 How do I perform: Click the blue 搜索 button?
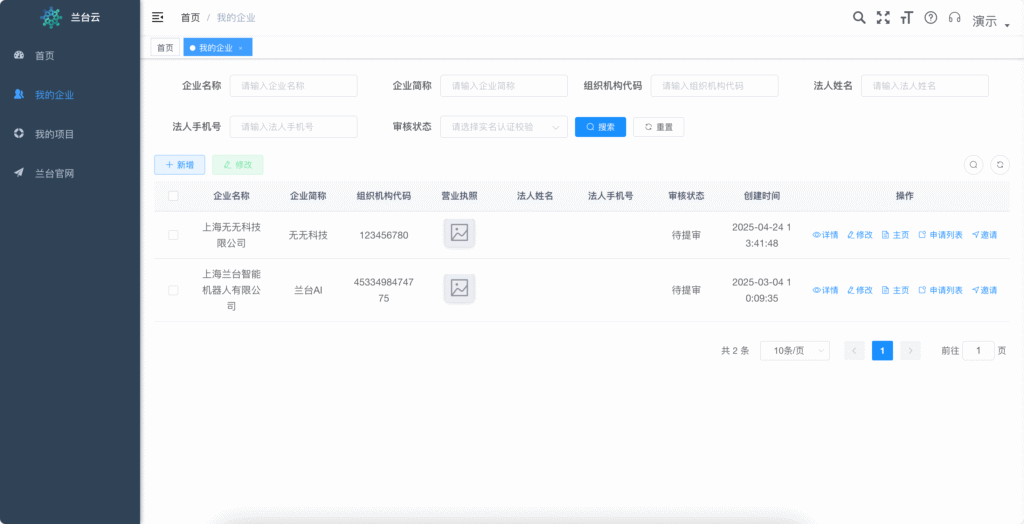point(600,127)
